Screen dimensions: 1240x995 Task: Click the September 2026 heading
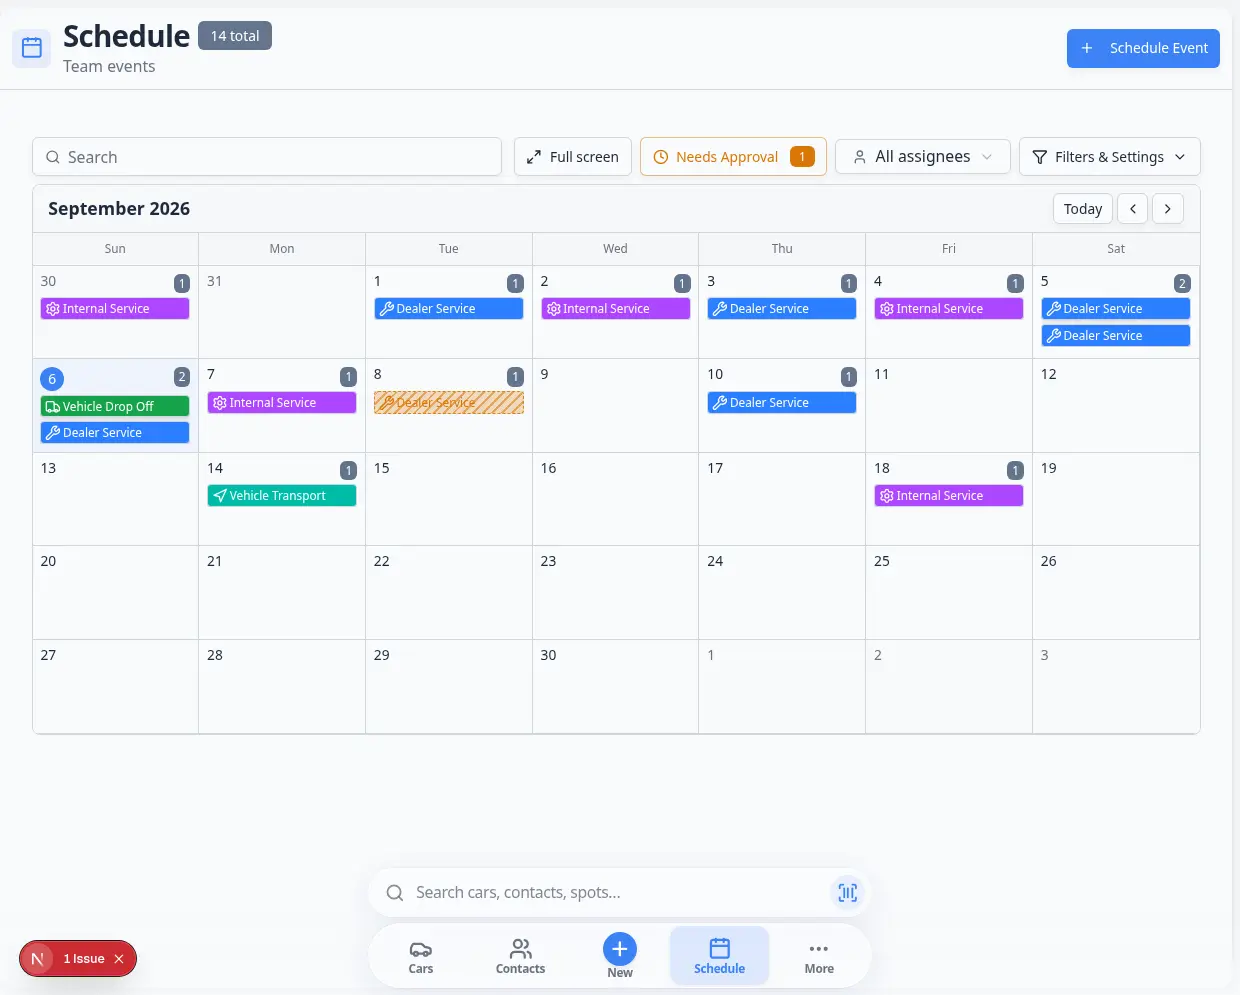(119, 208)
